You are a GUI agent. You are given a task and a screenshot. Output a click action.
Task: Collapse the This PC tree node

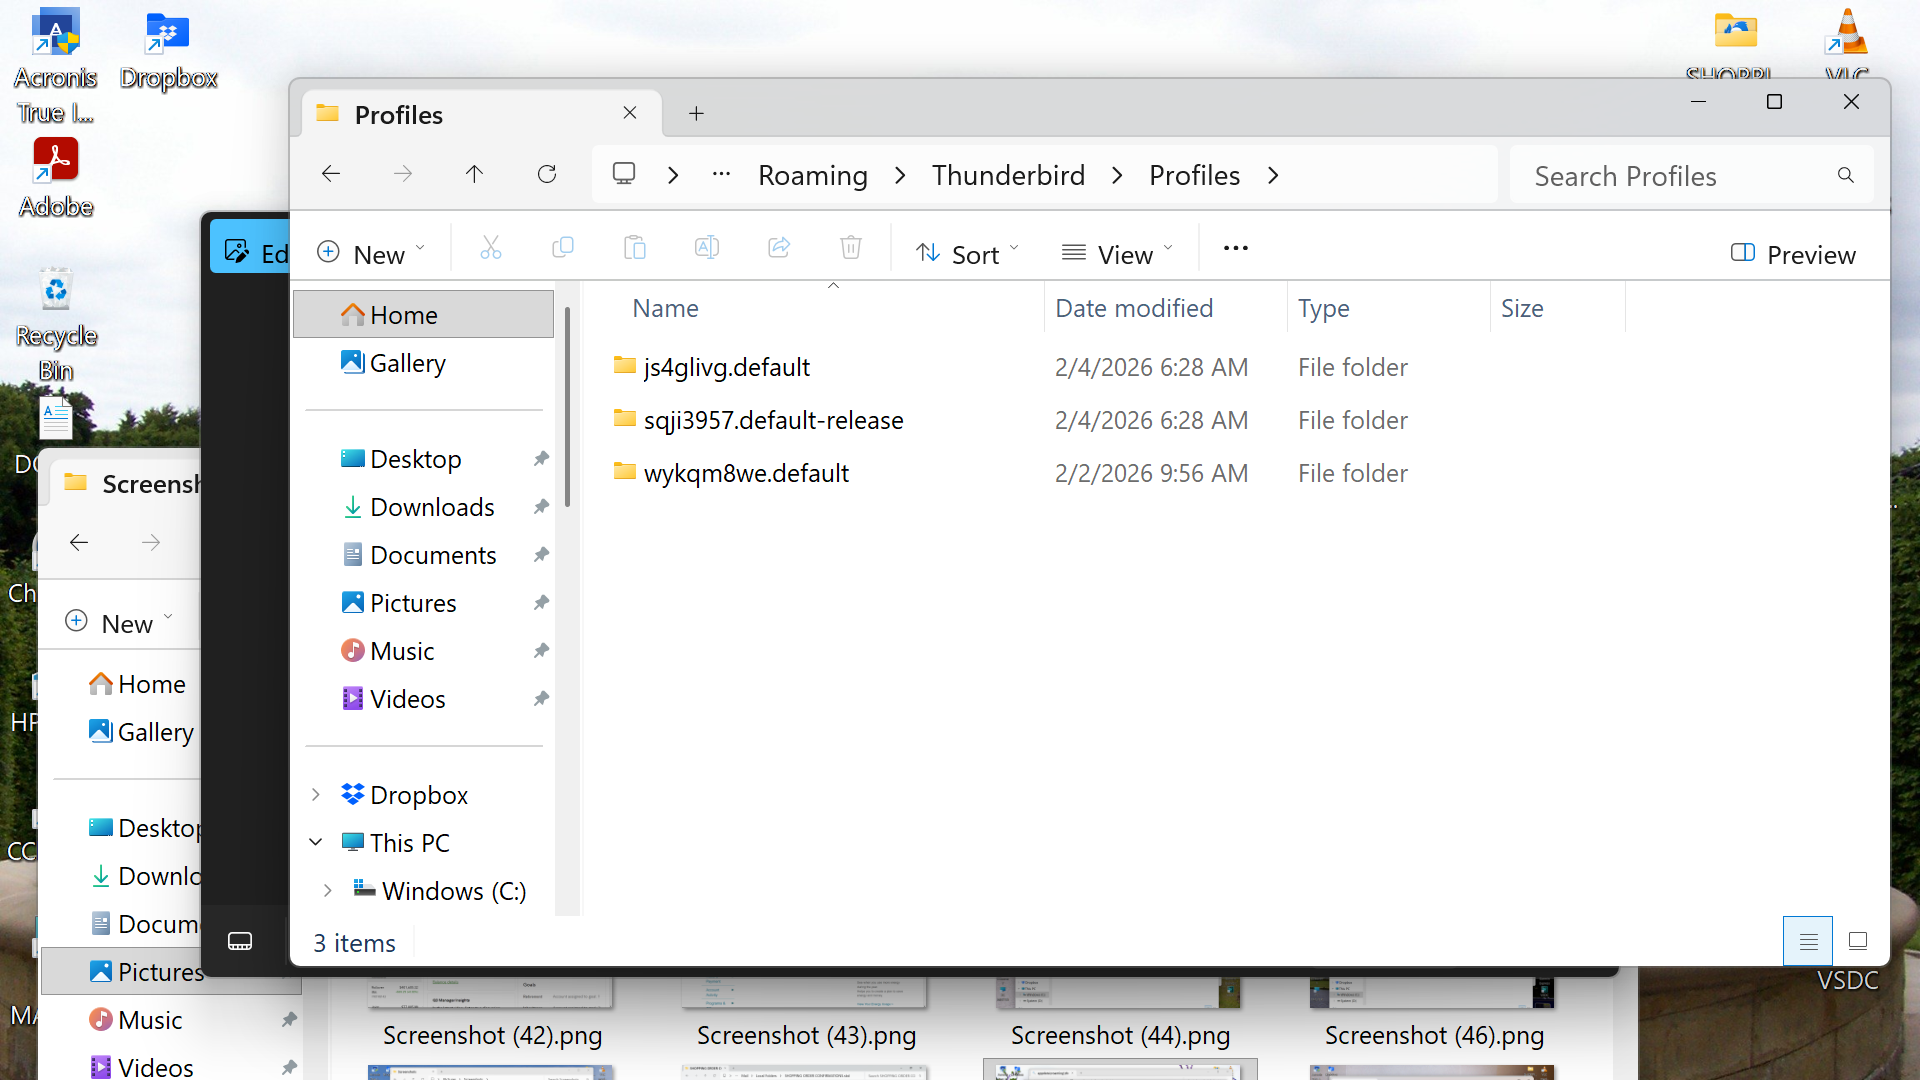[x=316, y=843]
